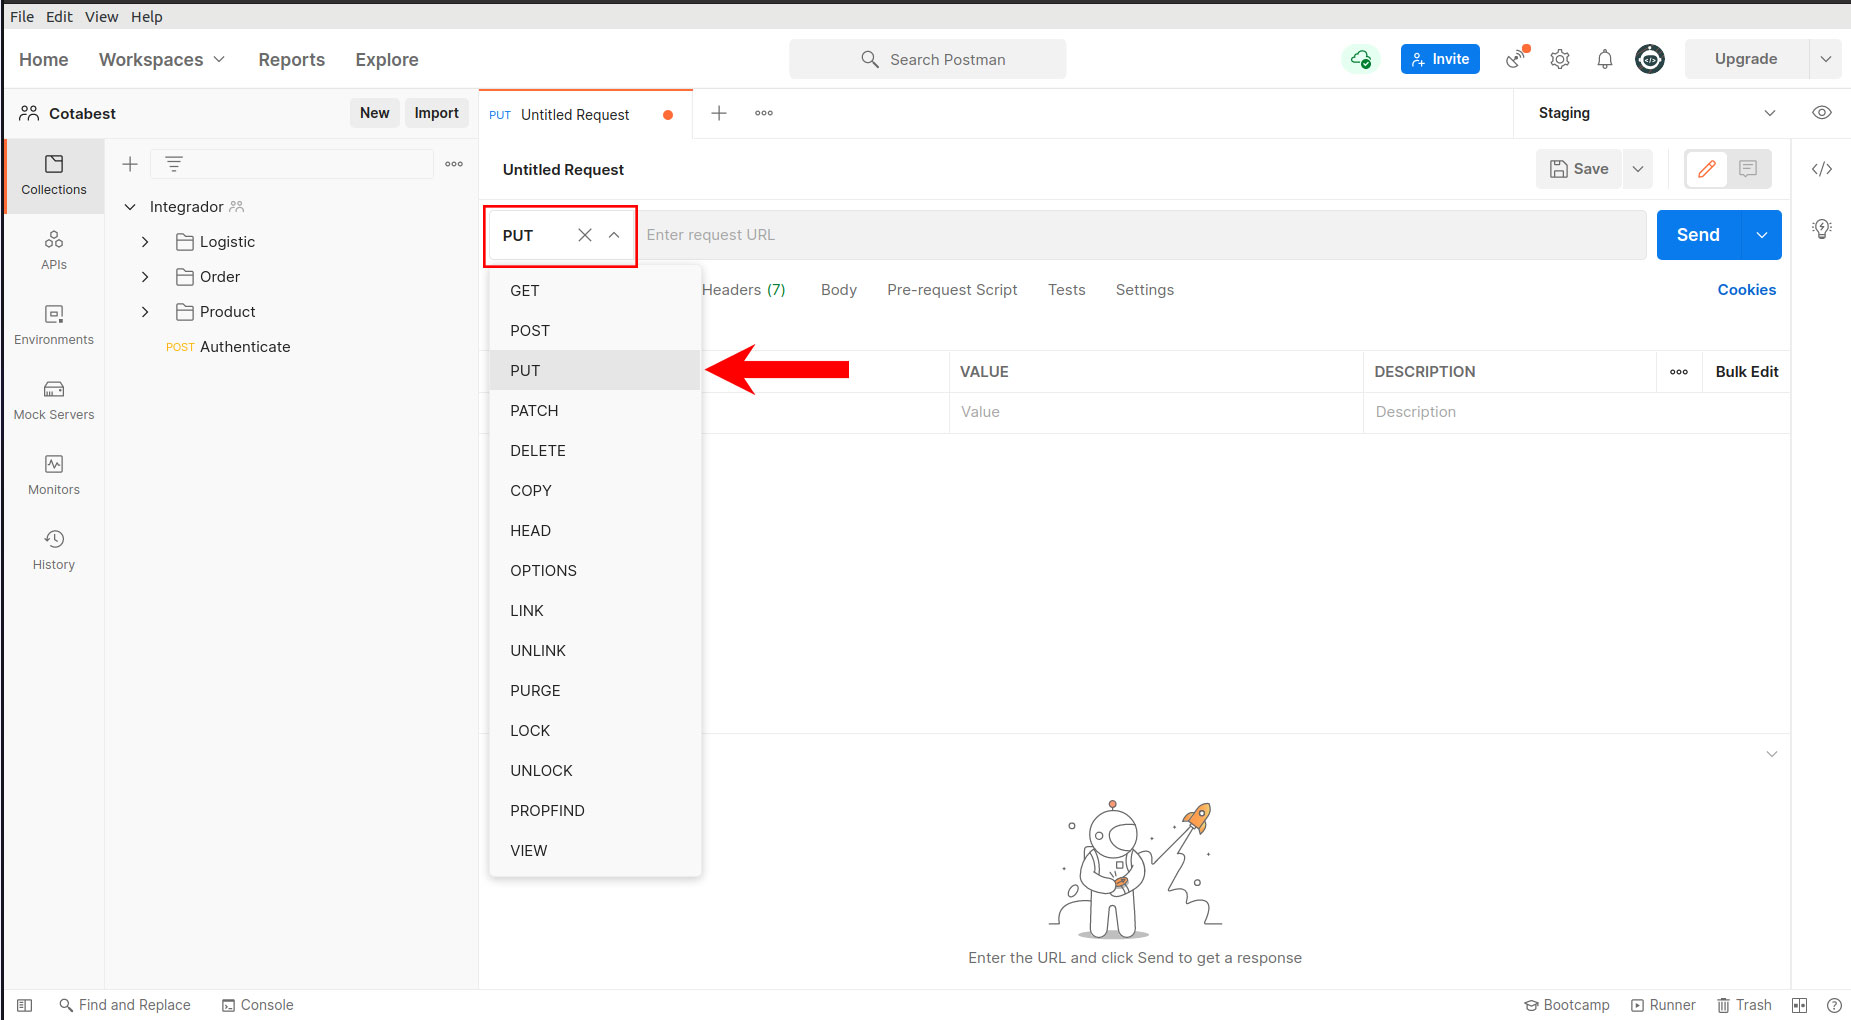Open the History sidebar panel
1851x1020 pixels.
54,550
